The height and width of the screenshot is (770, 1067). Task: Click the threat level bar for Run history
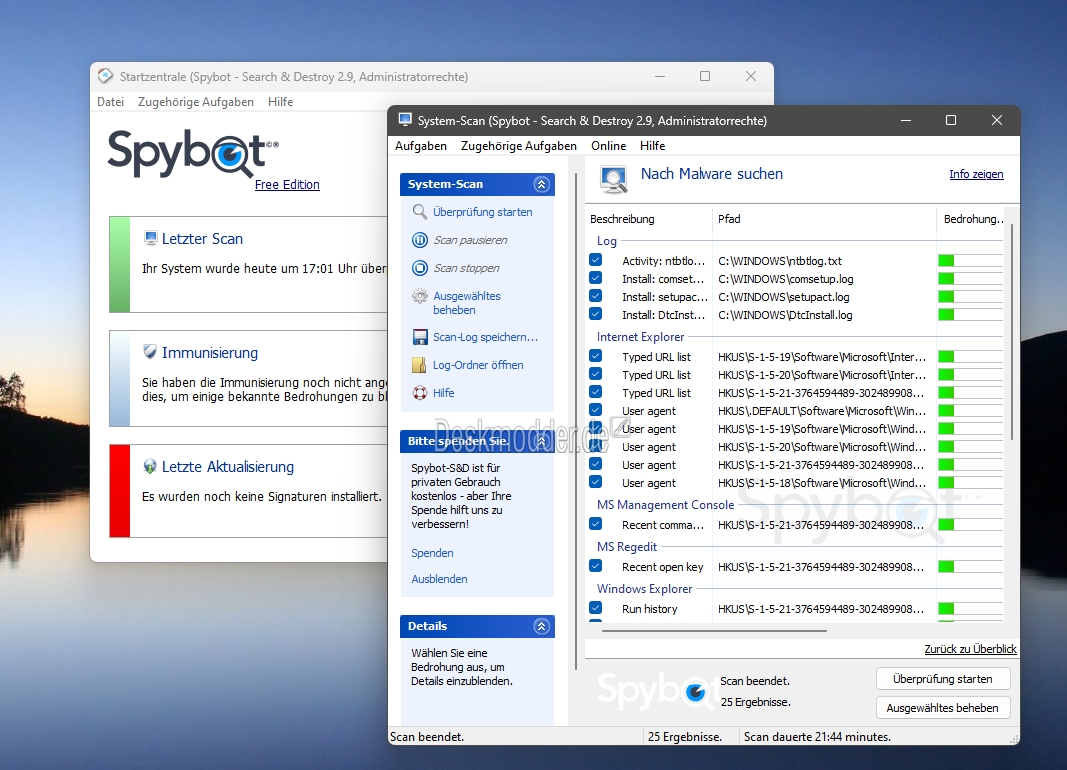coord(970,609)
